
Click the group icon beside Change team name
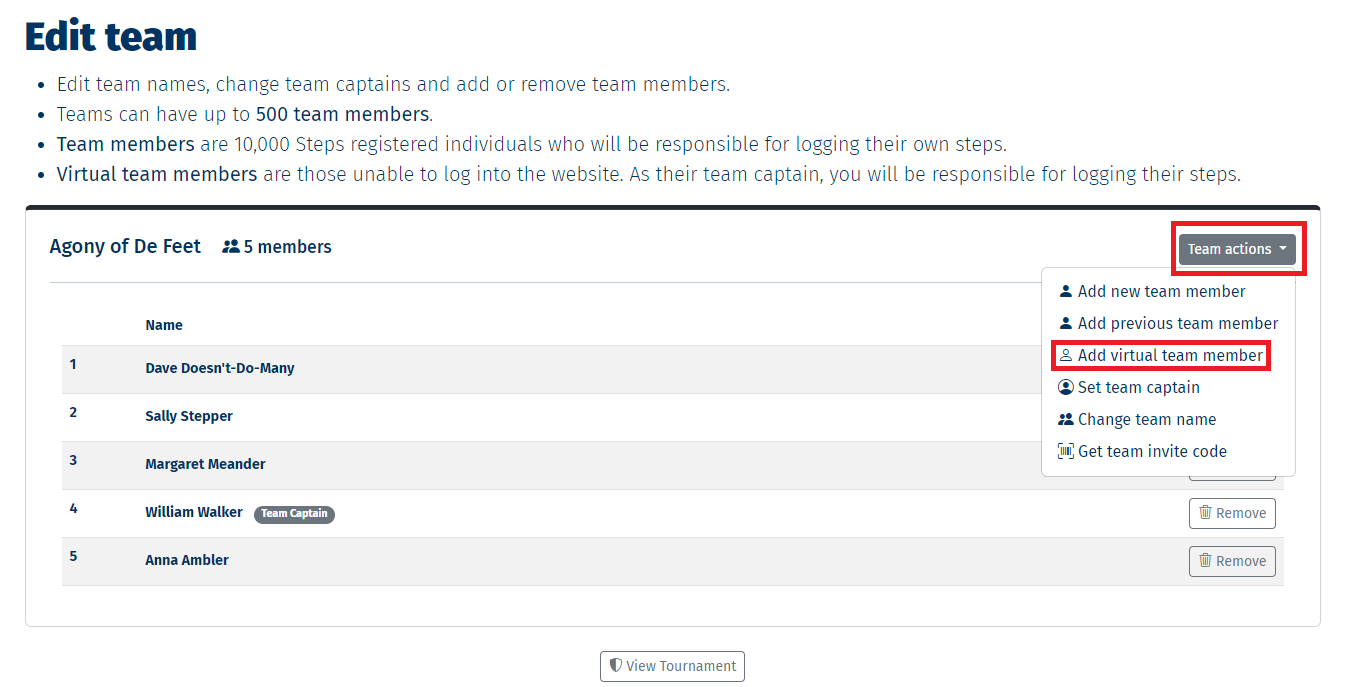pyautogui.click(x=1066, y=420)
